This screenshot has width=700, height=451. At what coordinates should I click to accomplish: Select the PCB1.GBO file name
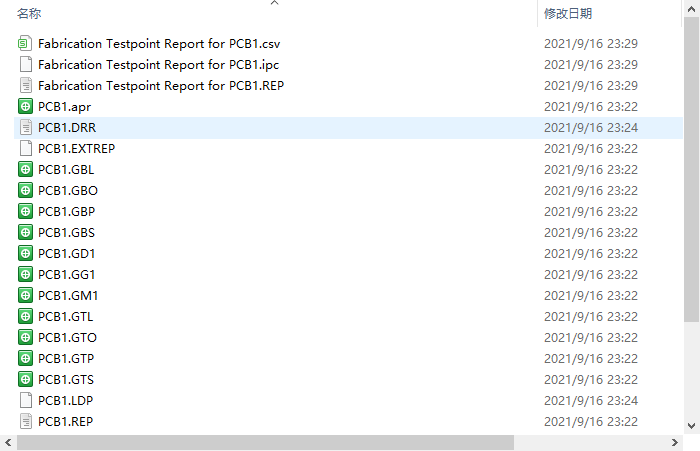(x=68, y=191)
